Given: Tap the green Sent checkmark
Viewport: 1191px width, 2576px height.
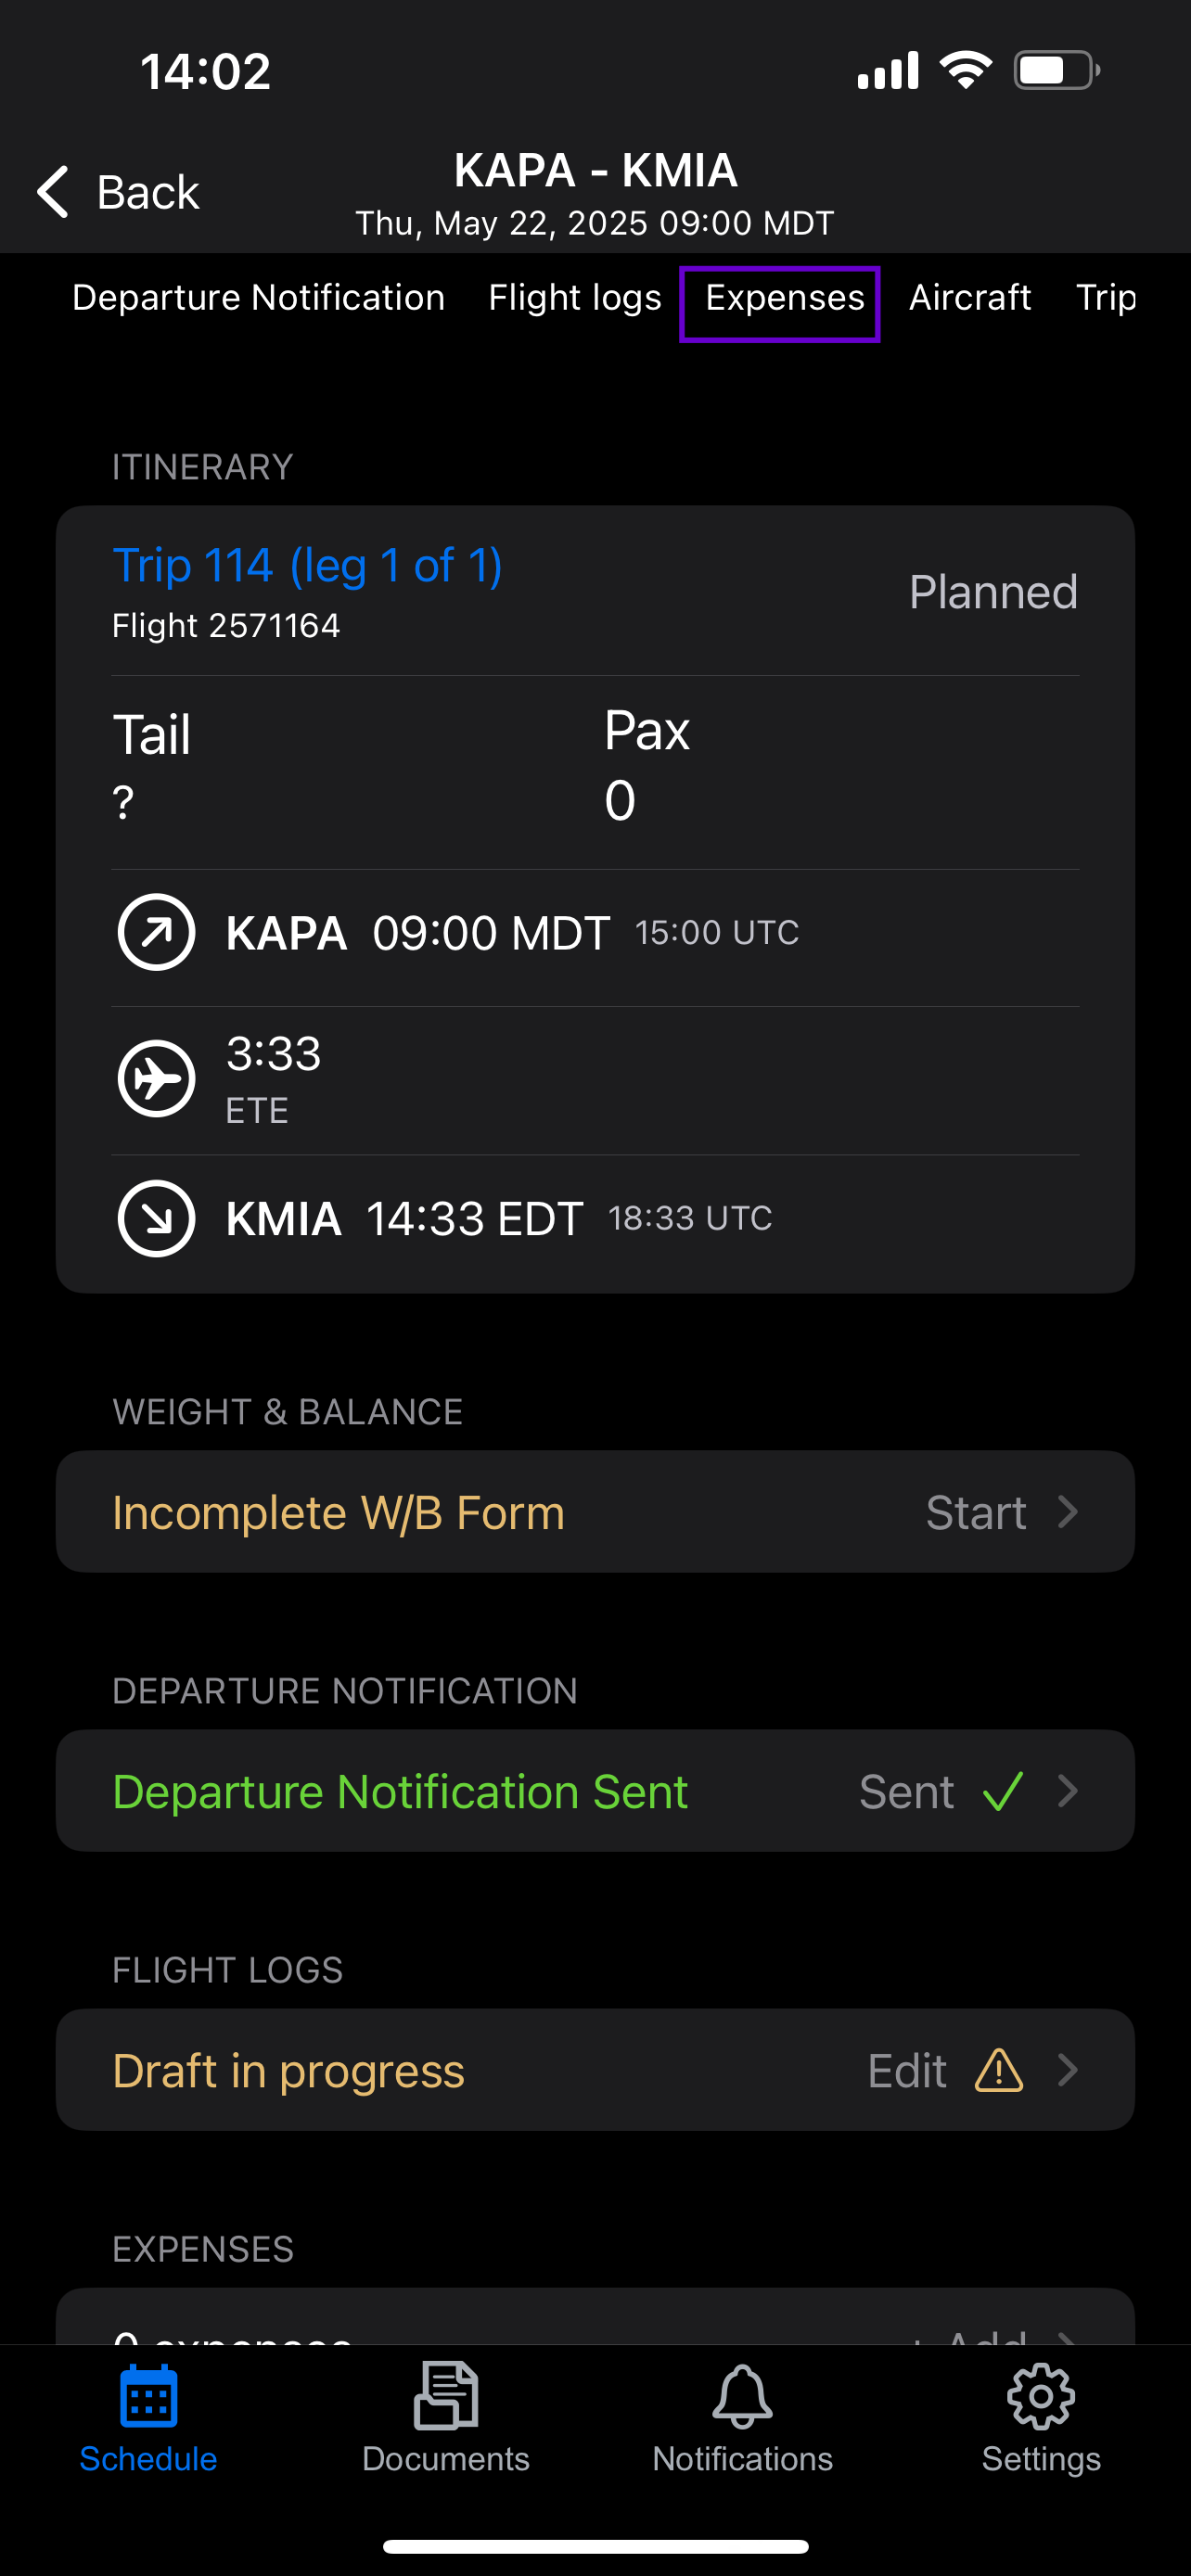Looking at the screenshot, I should pyautogui.click(x=1002, y=1791).
